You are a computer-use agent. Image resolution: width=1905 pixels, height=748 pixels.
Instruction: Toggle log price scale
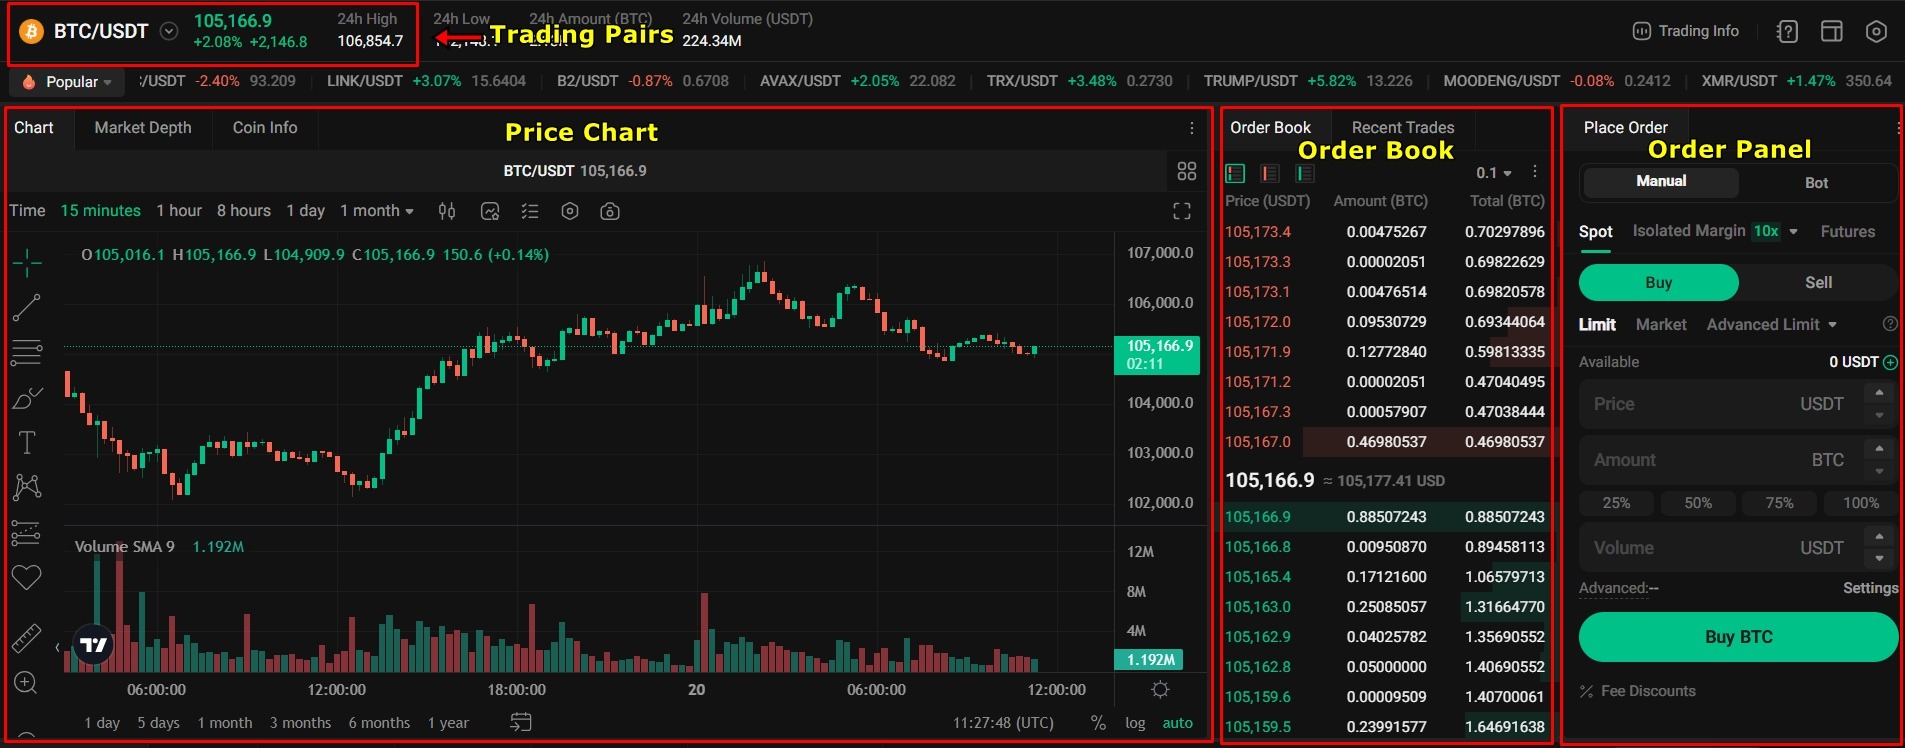1135,723
